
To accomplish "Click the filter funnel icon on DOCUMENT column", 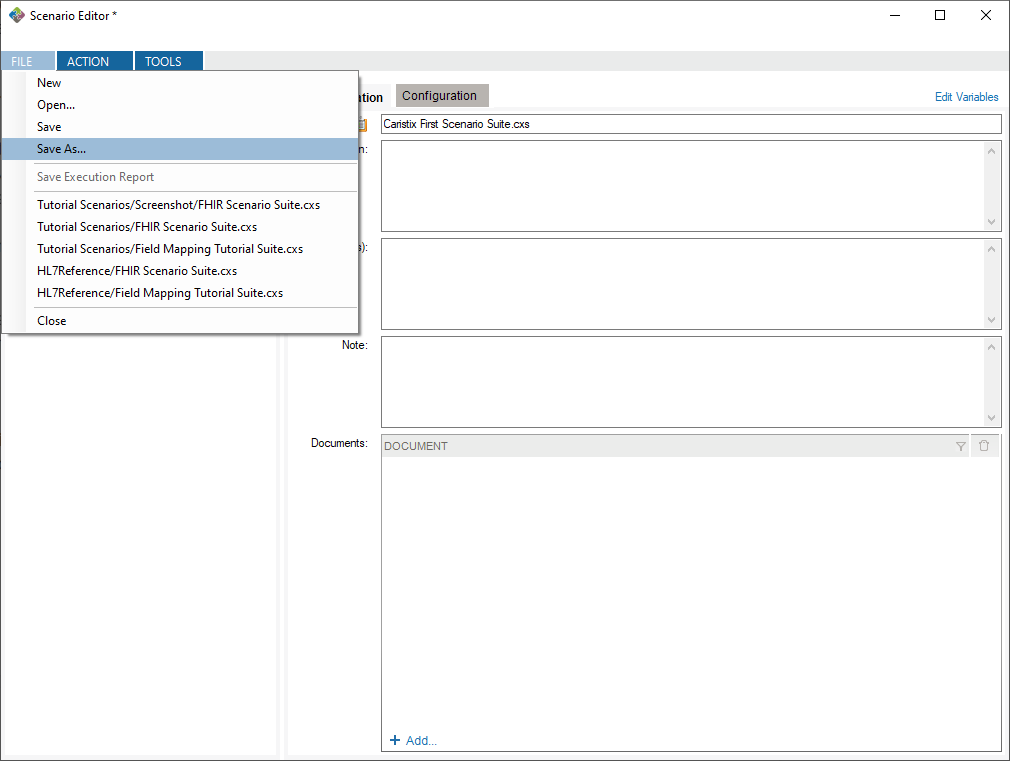I will 961,445.
